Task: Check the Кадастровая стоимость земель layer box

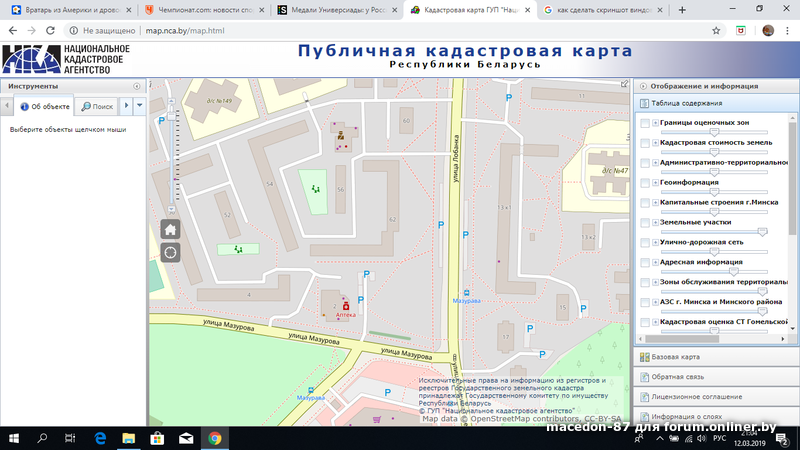Action: tap(645, 143)
